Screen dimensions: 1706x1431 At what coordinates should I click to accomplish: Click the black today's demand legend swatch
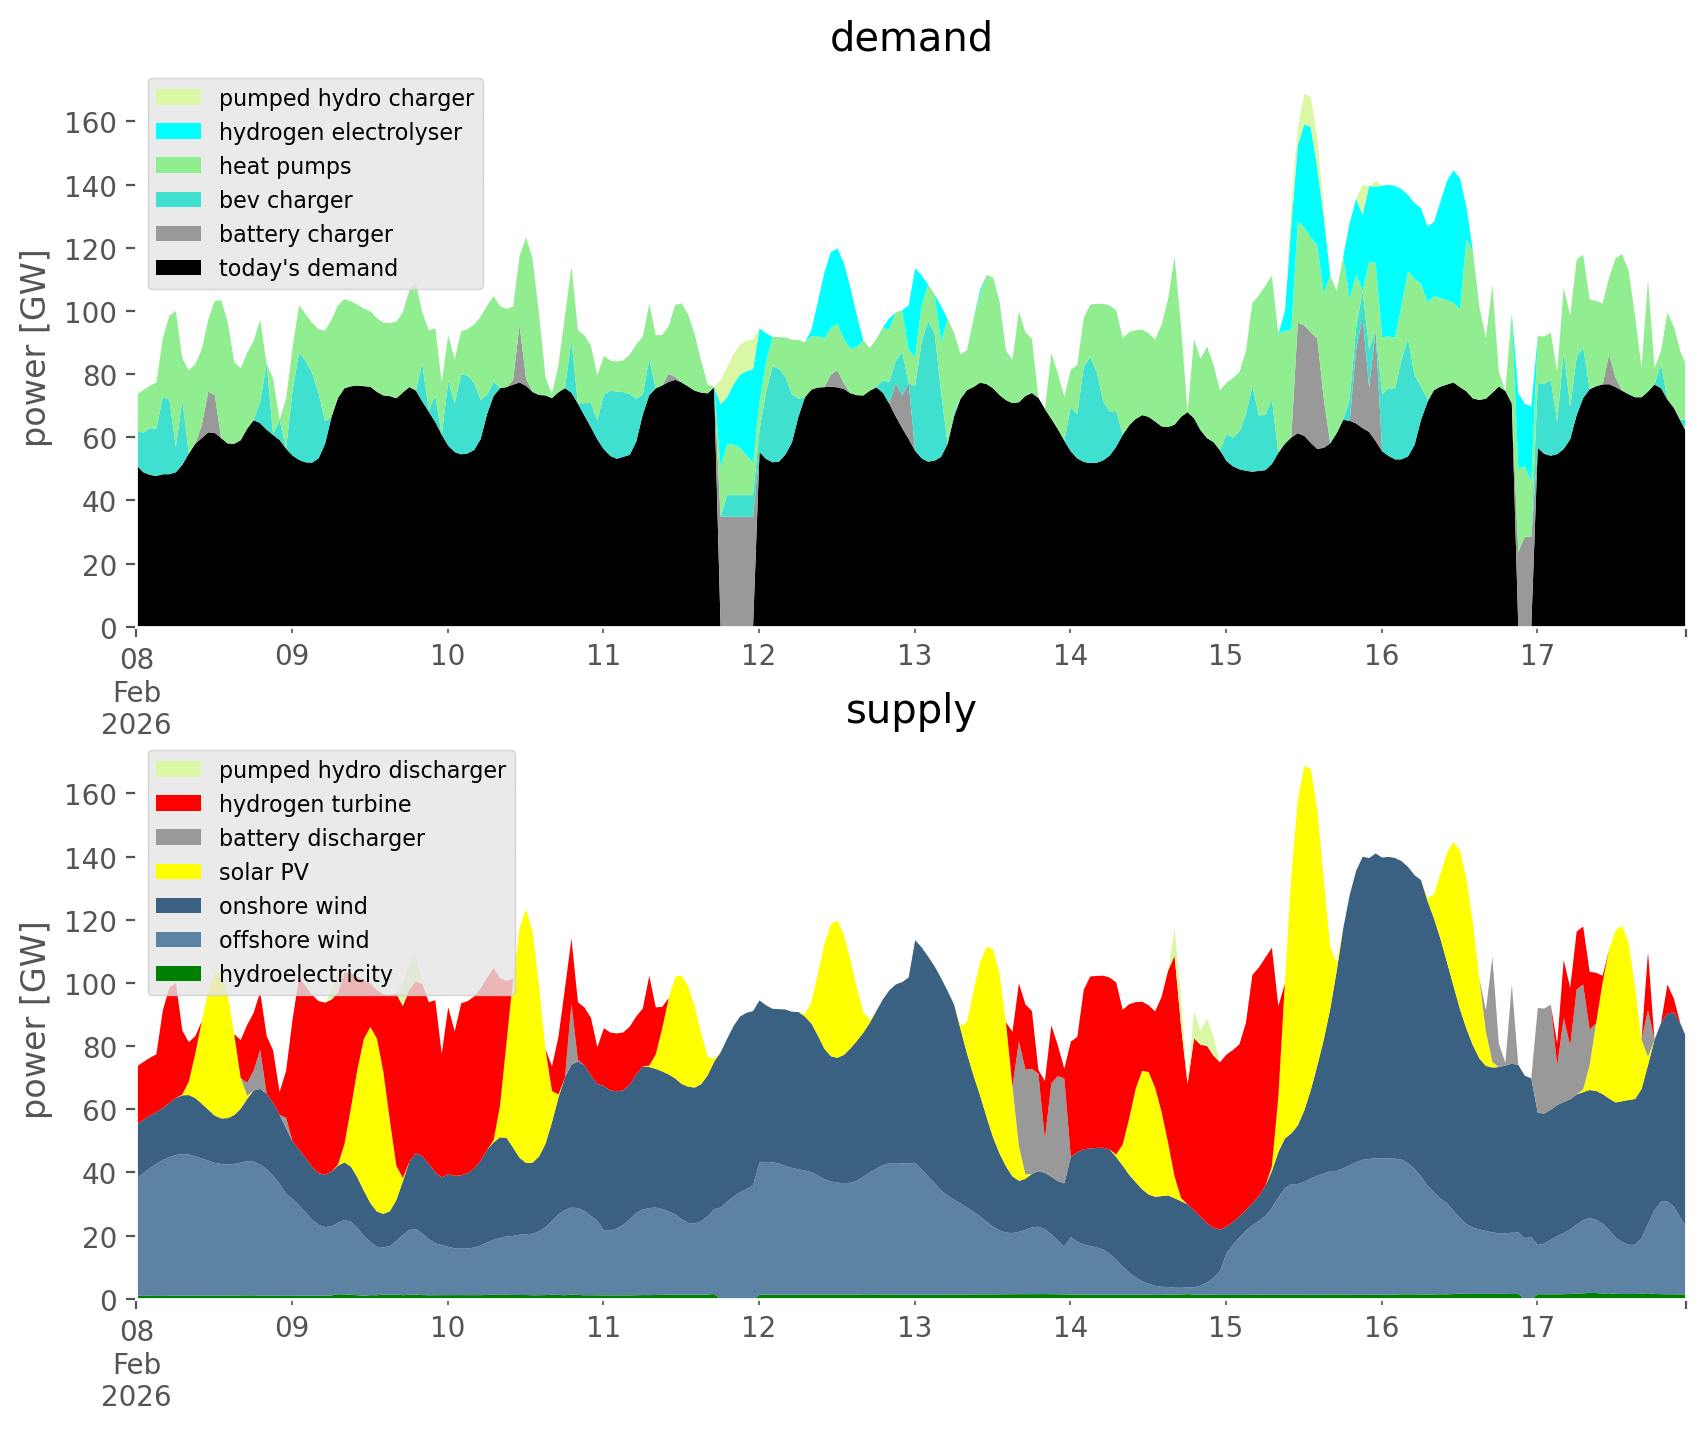(179, 268)
